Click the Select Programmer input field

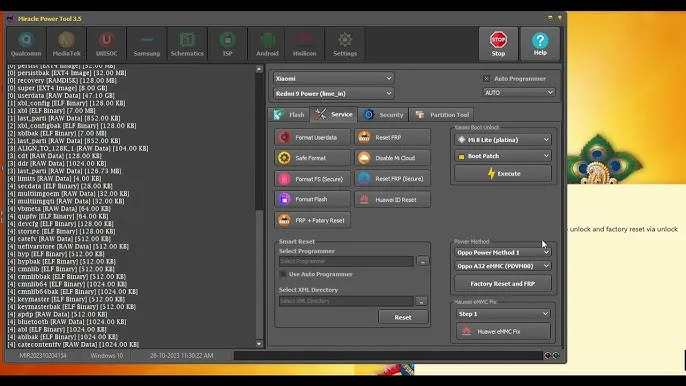click(x=346, y=261)
